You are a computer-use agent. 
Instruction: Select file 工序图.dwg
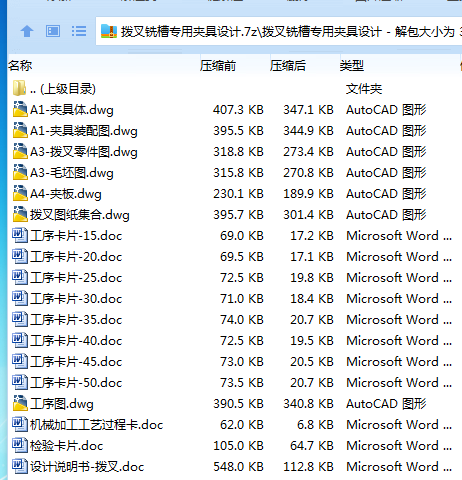tap(62, 404)
